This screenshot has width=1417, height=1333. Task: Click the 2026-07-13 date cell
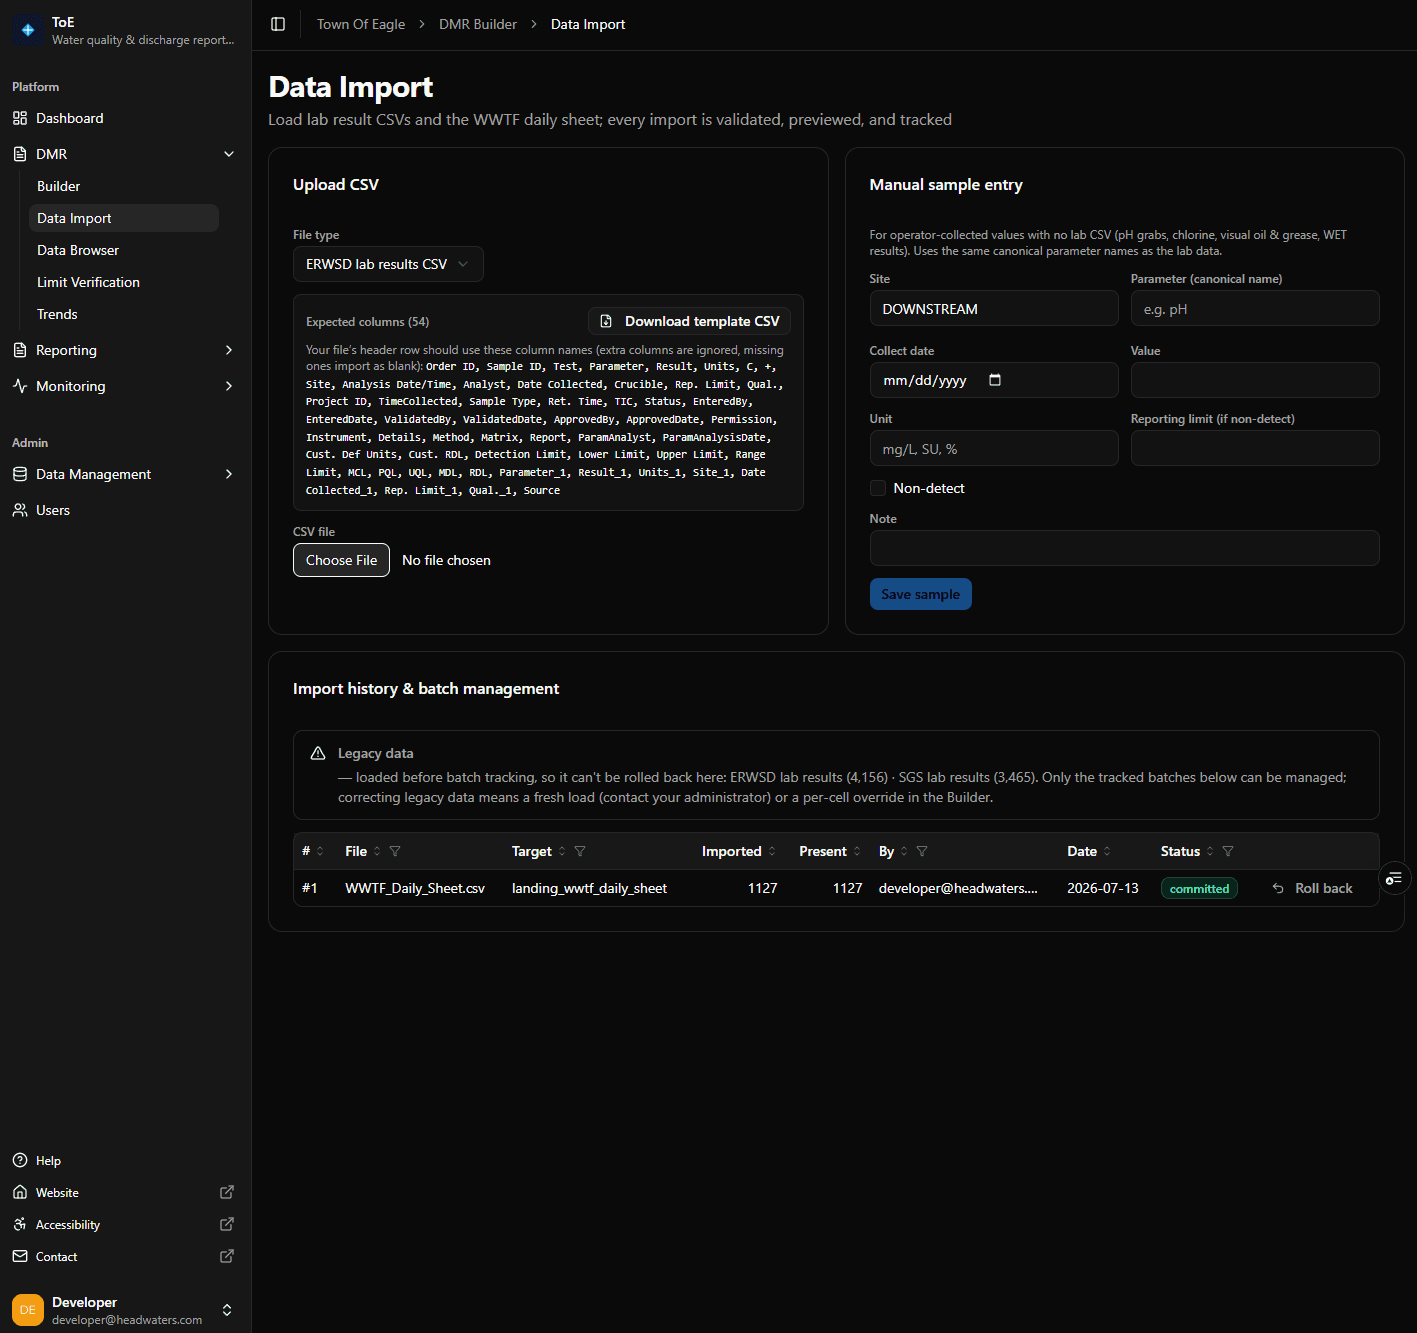tap(1103, 888)
